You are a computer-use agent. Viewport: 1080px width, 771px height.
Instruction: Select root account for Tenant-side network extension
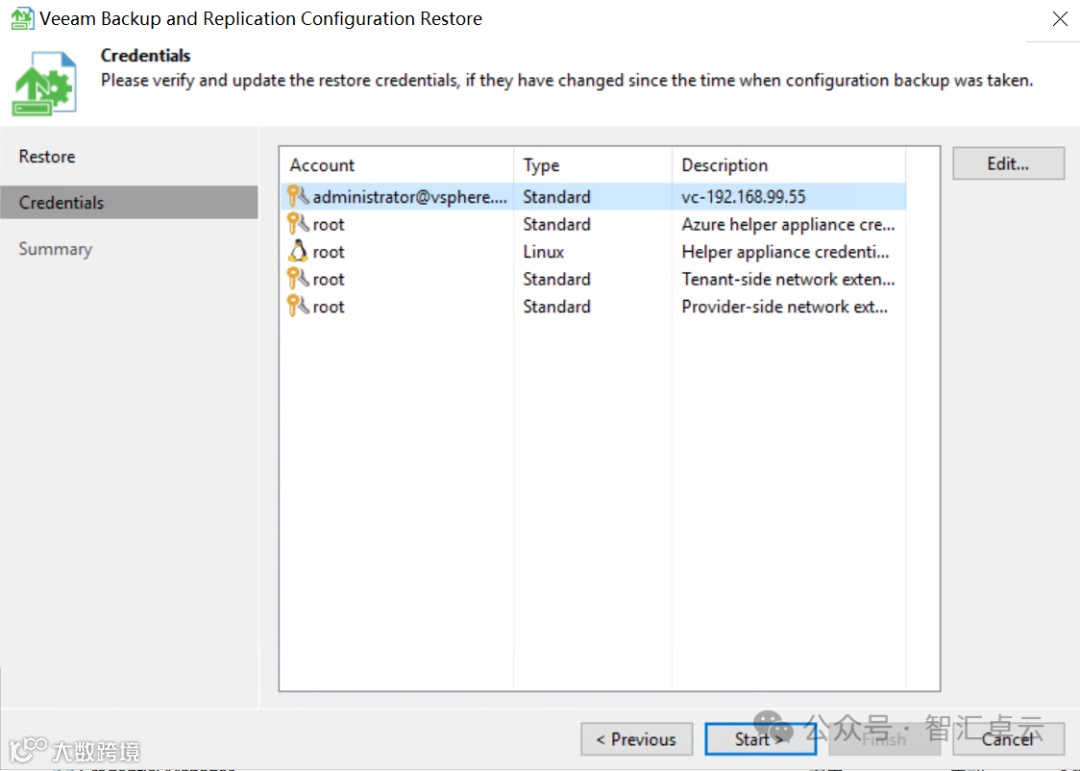click(x=593, y=279)
